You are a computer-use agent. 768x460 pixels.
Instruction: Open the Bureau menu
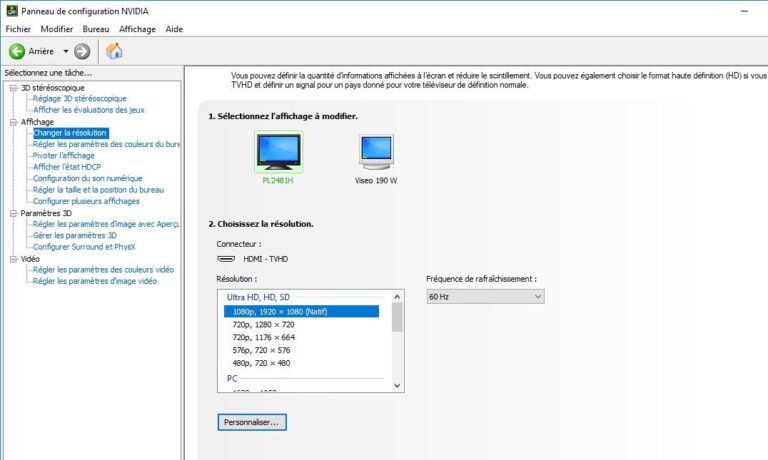[x=96, y=29]
